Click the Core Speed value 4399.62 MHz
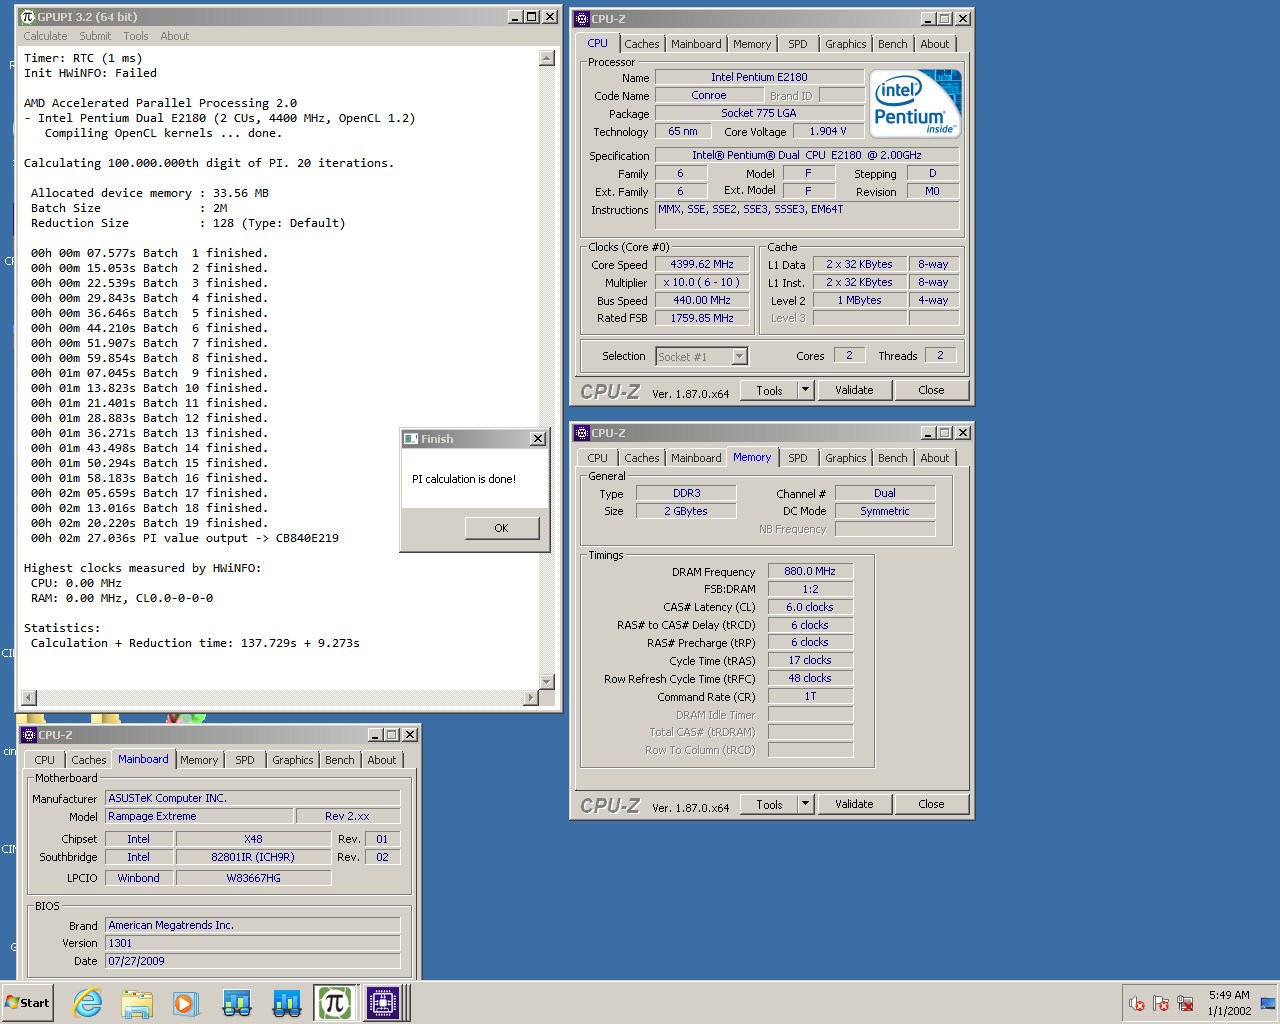 coord(702,265)
